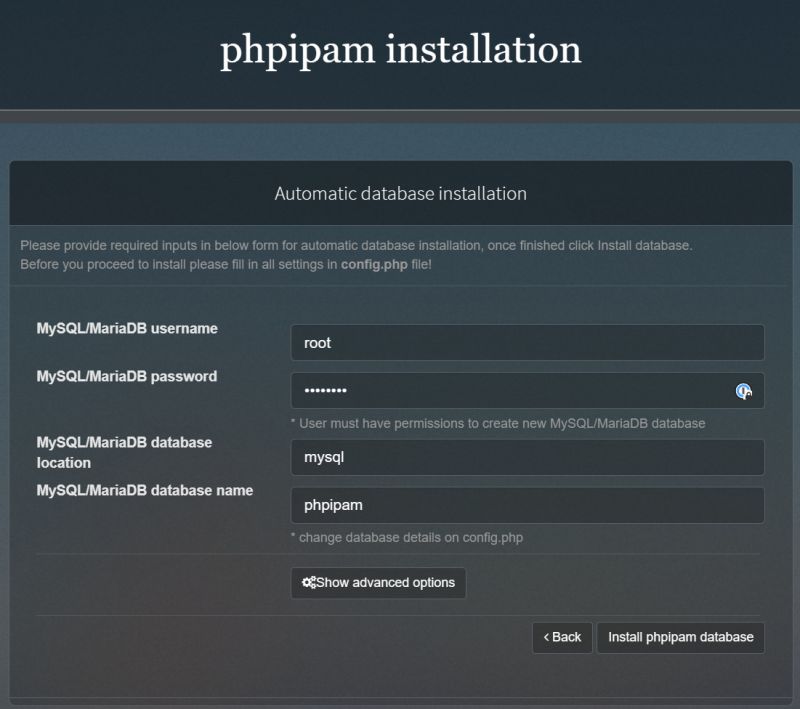Click the user permissions hint below password field

(x=497, y=423)
